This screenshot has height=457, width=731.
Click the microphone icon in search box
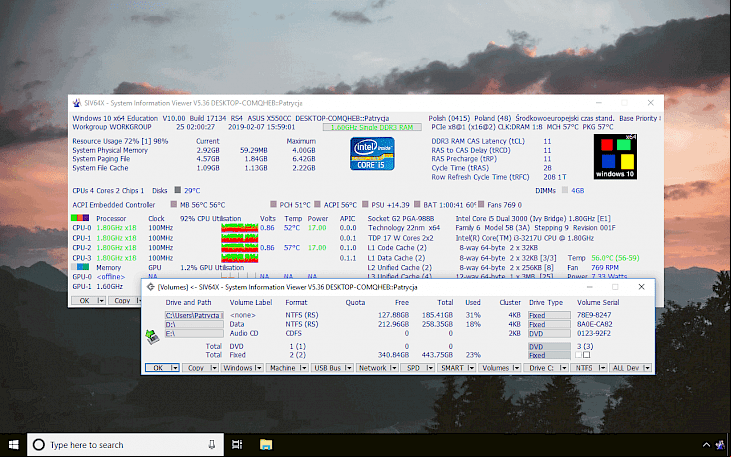click(x=212, y=445)
